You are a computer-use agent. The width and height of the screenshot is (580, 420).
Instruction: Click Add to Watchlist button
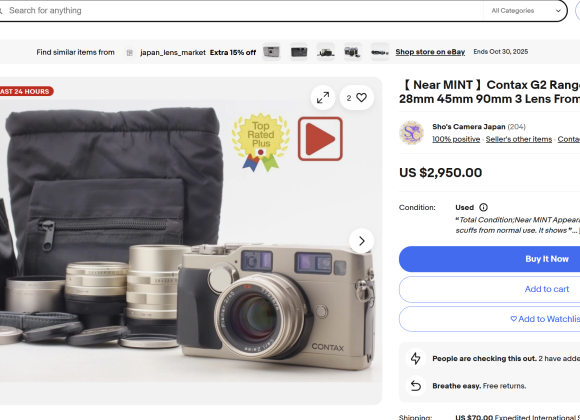[489, 319]
